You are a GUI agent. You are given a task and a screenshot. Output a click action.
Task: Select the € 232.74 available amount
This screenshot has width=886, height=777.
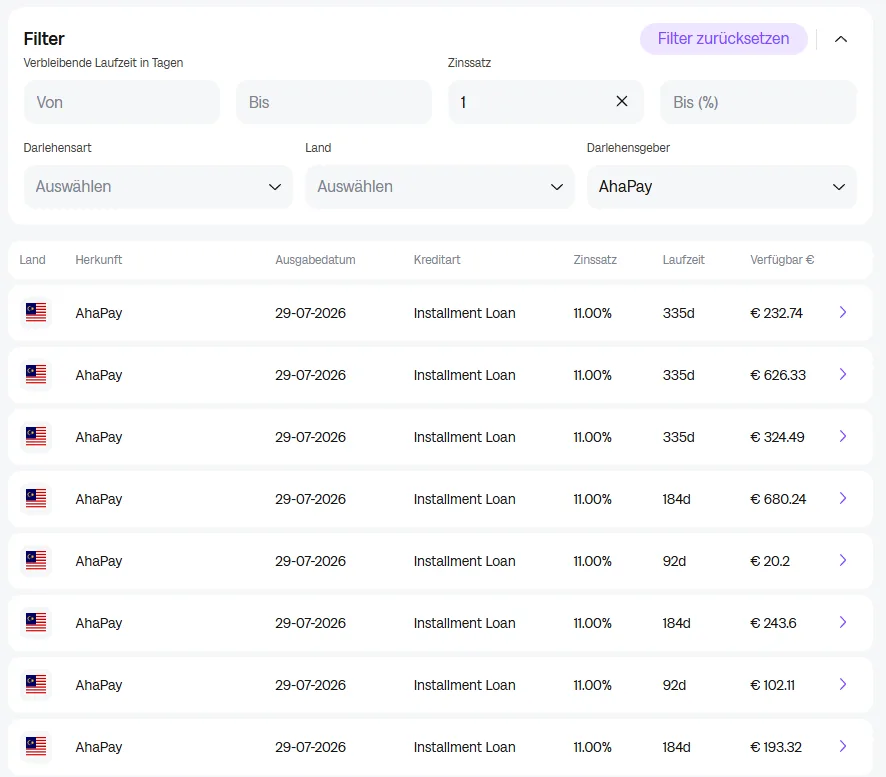coord(776,313)
